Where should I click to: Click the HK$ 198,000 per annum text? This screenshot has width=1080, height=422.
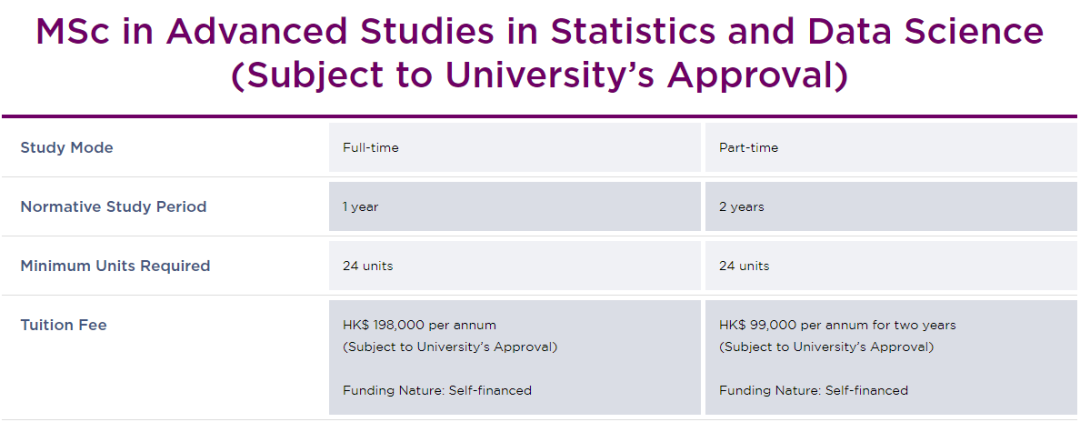419,325
